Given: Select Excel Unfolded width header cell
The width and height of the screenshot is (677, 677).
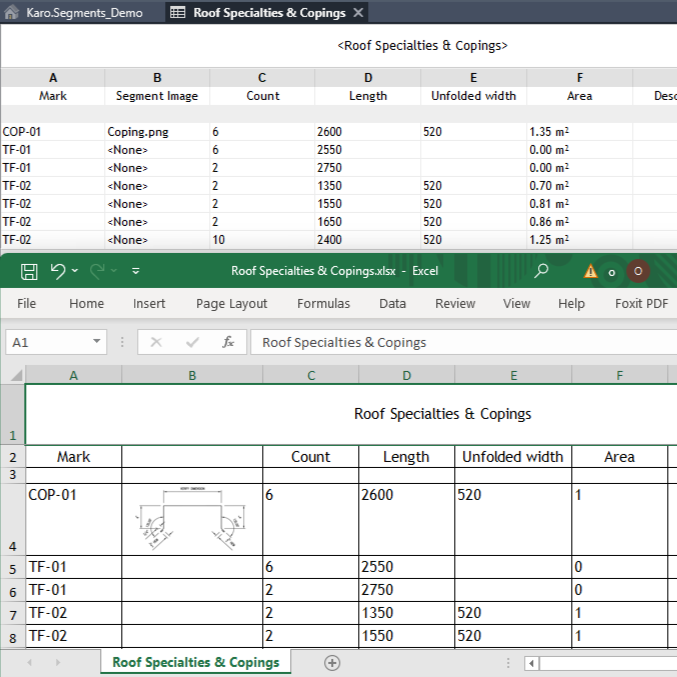Looking at the screenshot, I should [513, 457].
